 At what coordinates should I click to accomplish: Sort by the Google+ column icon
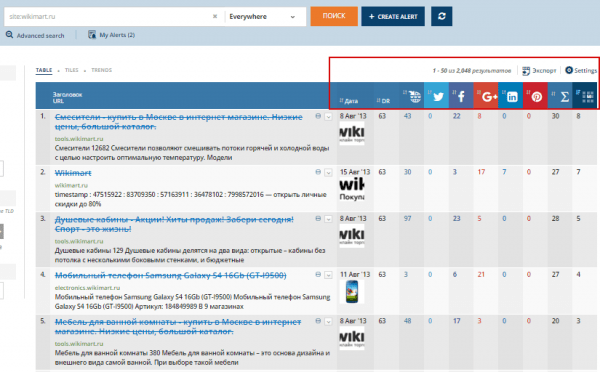pyautogui.click(x=486, y=96)
